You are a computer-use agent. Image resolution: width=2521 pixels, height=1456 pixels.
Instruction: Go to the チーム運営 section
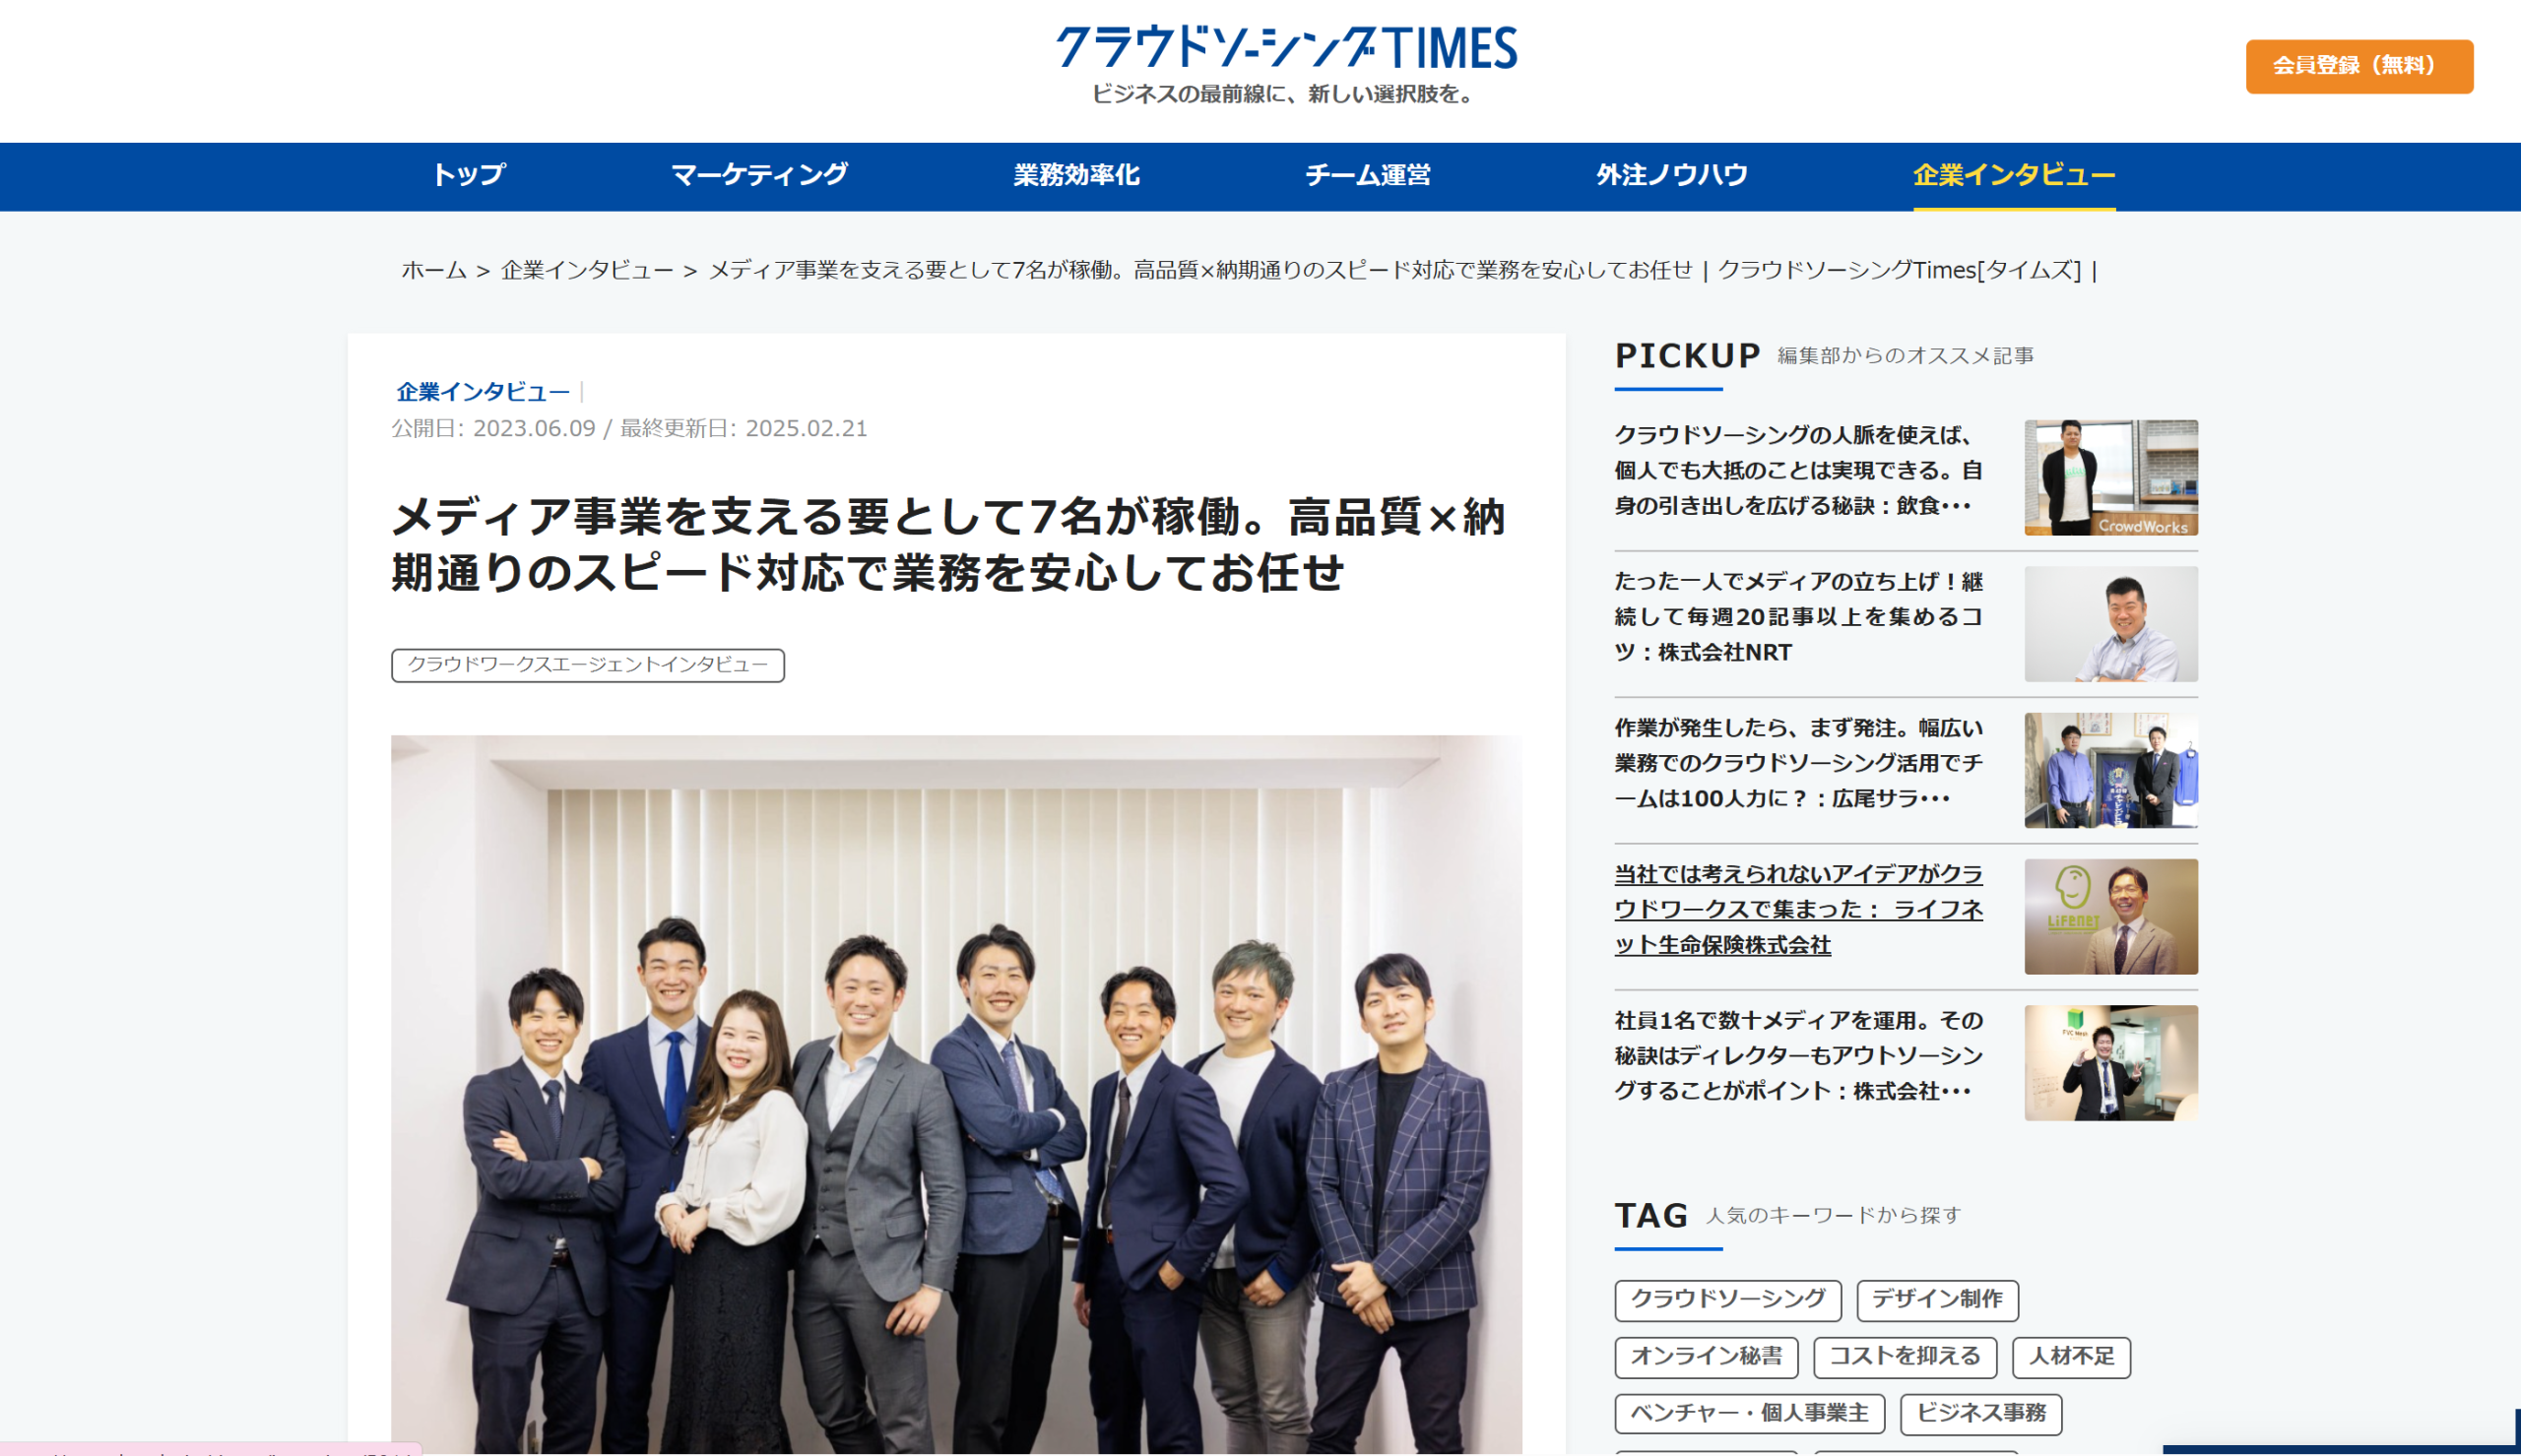point(1367,175)
